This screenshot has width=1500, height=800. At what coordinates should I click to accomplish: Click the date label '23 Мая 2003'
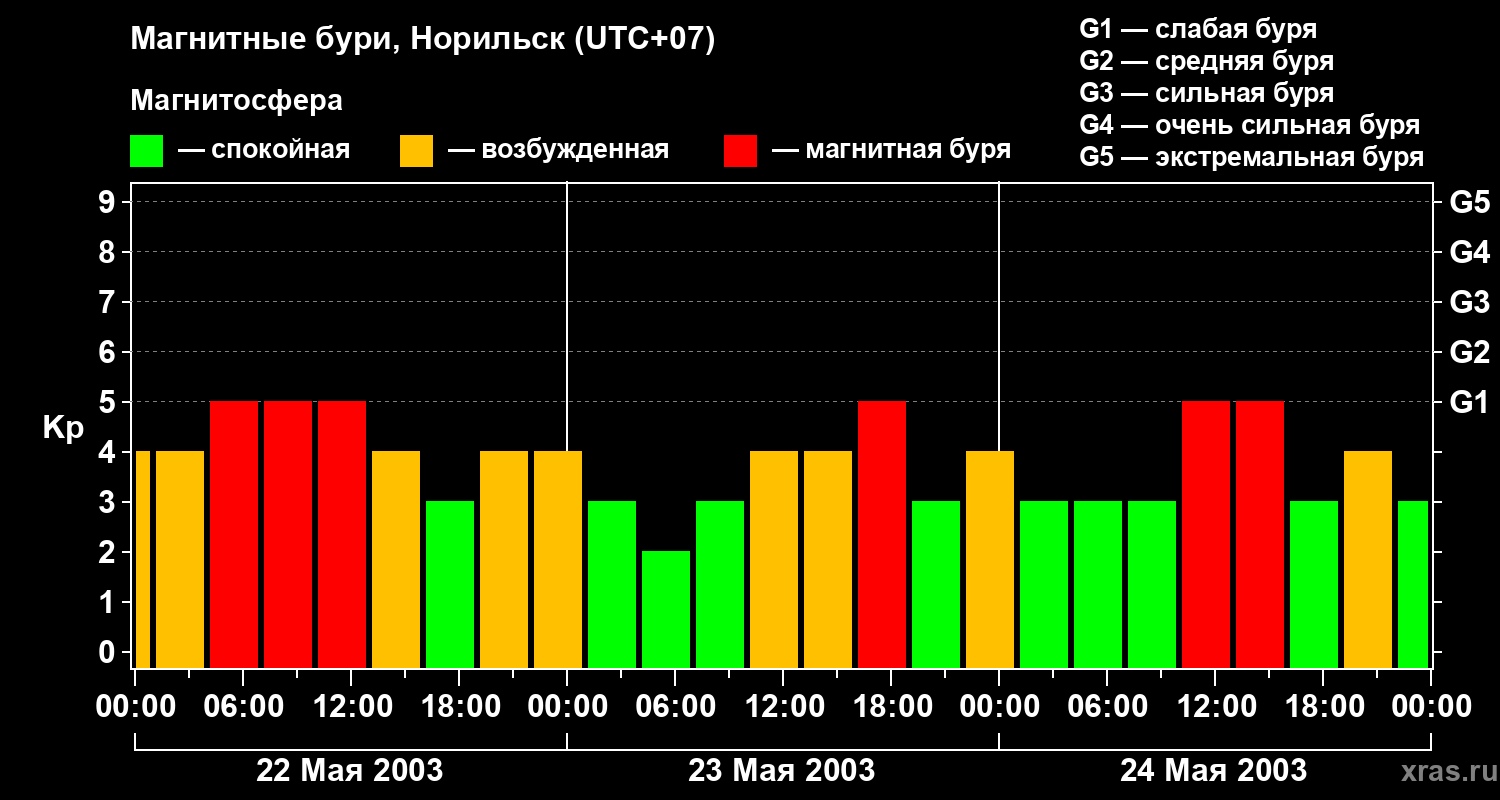pyautogui.click(x=782, y=771)
